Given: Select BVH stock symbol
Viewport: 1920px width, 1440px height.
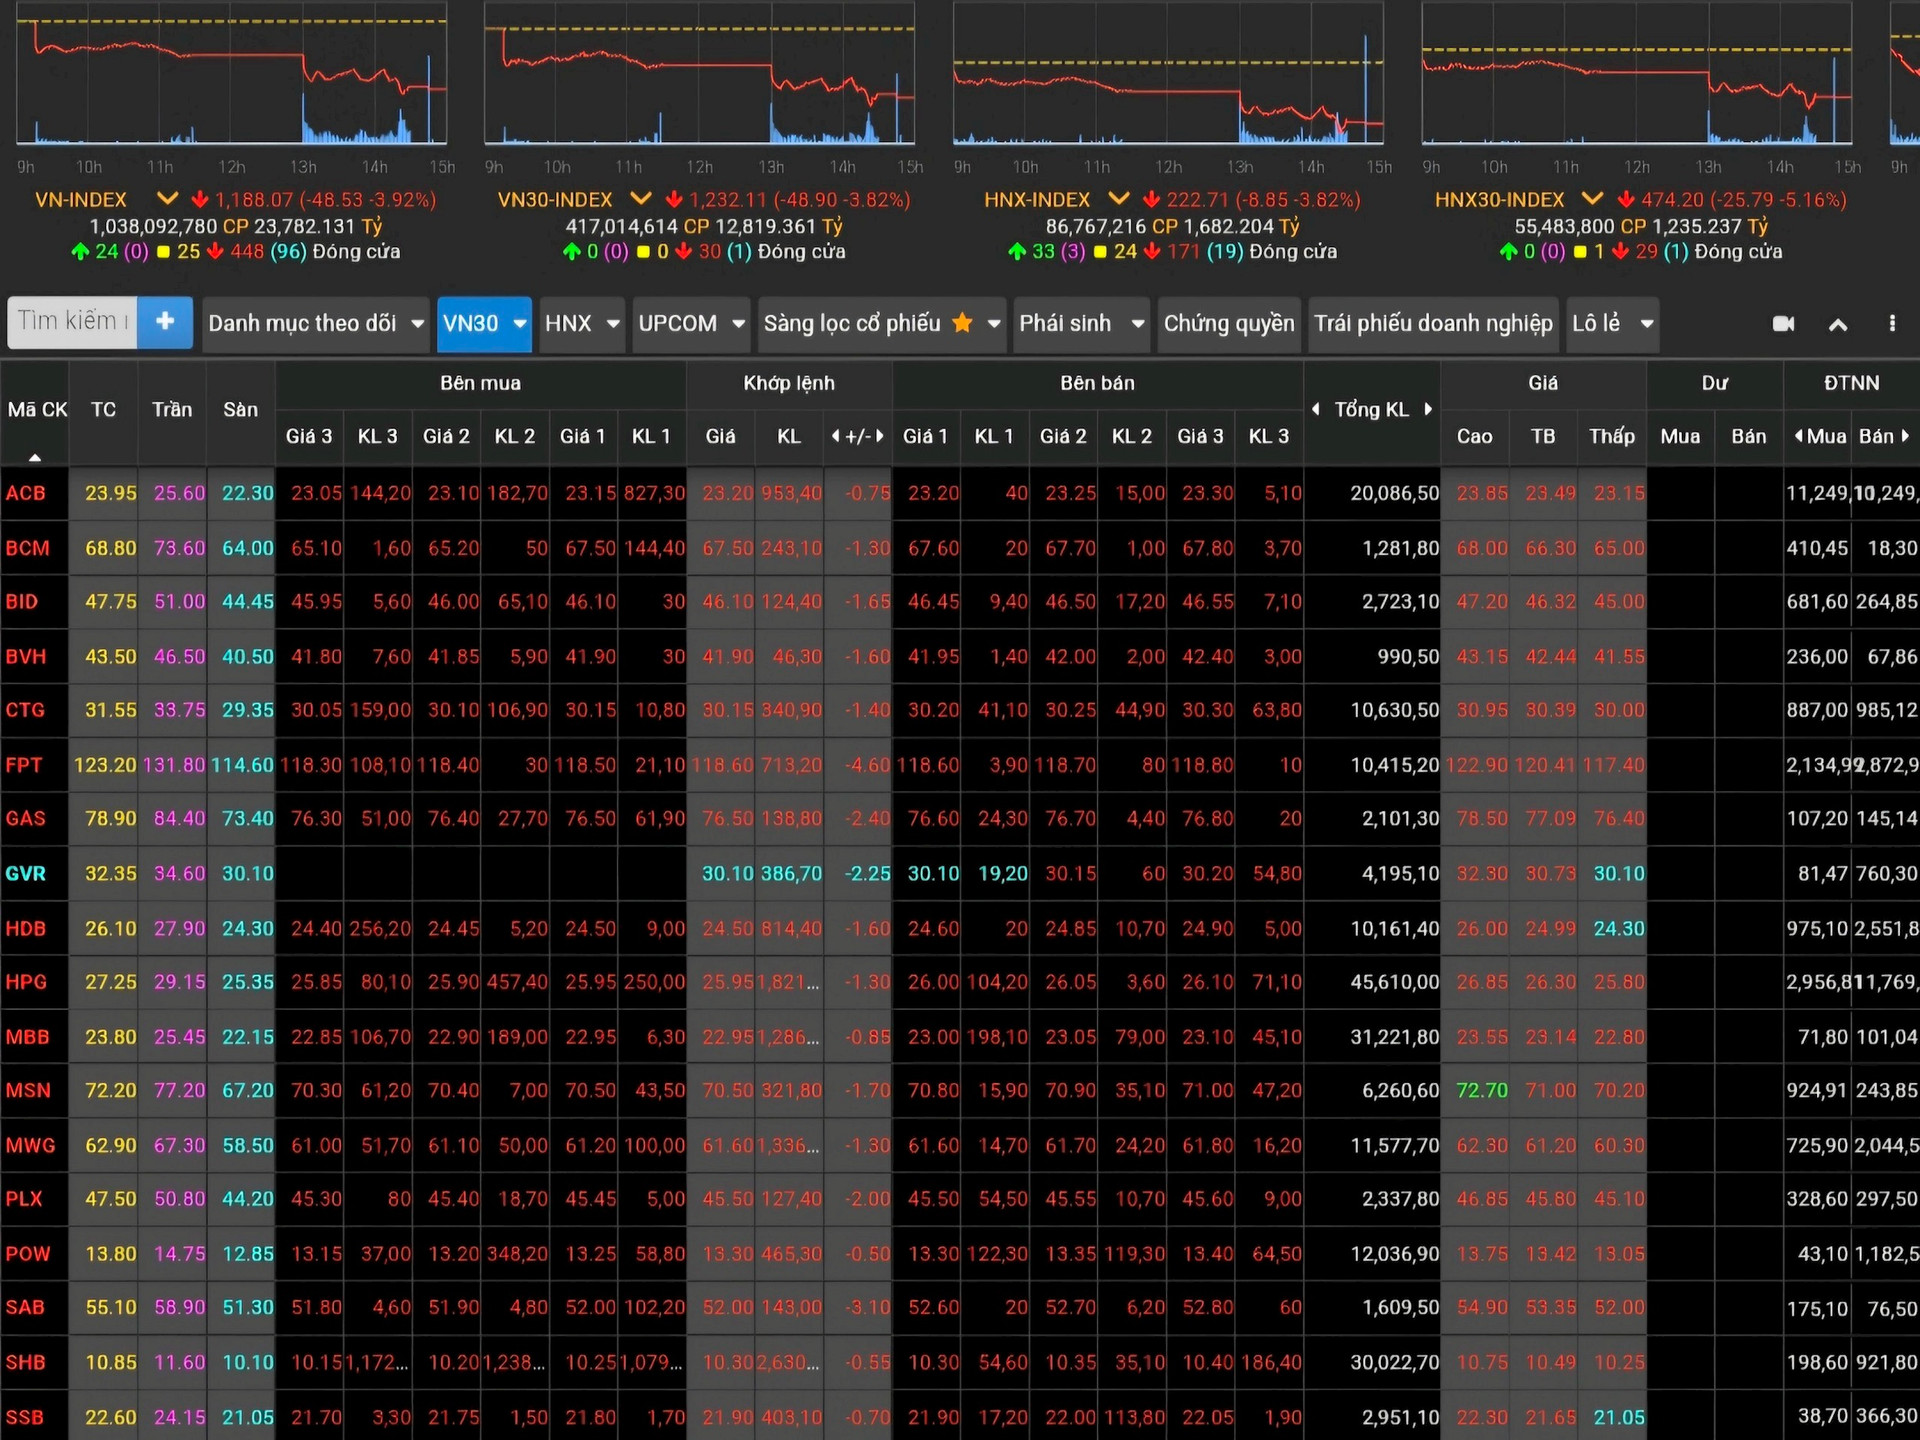Looking at the screenshot, I should (26, 657).
